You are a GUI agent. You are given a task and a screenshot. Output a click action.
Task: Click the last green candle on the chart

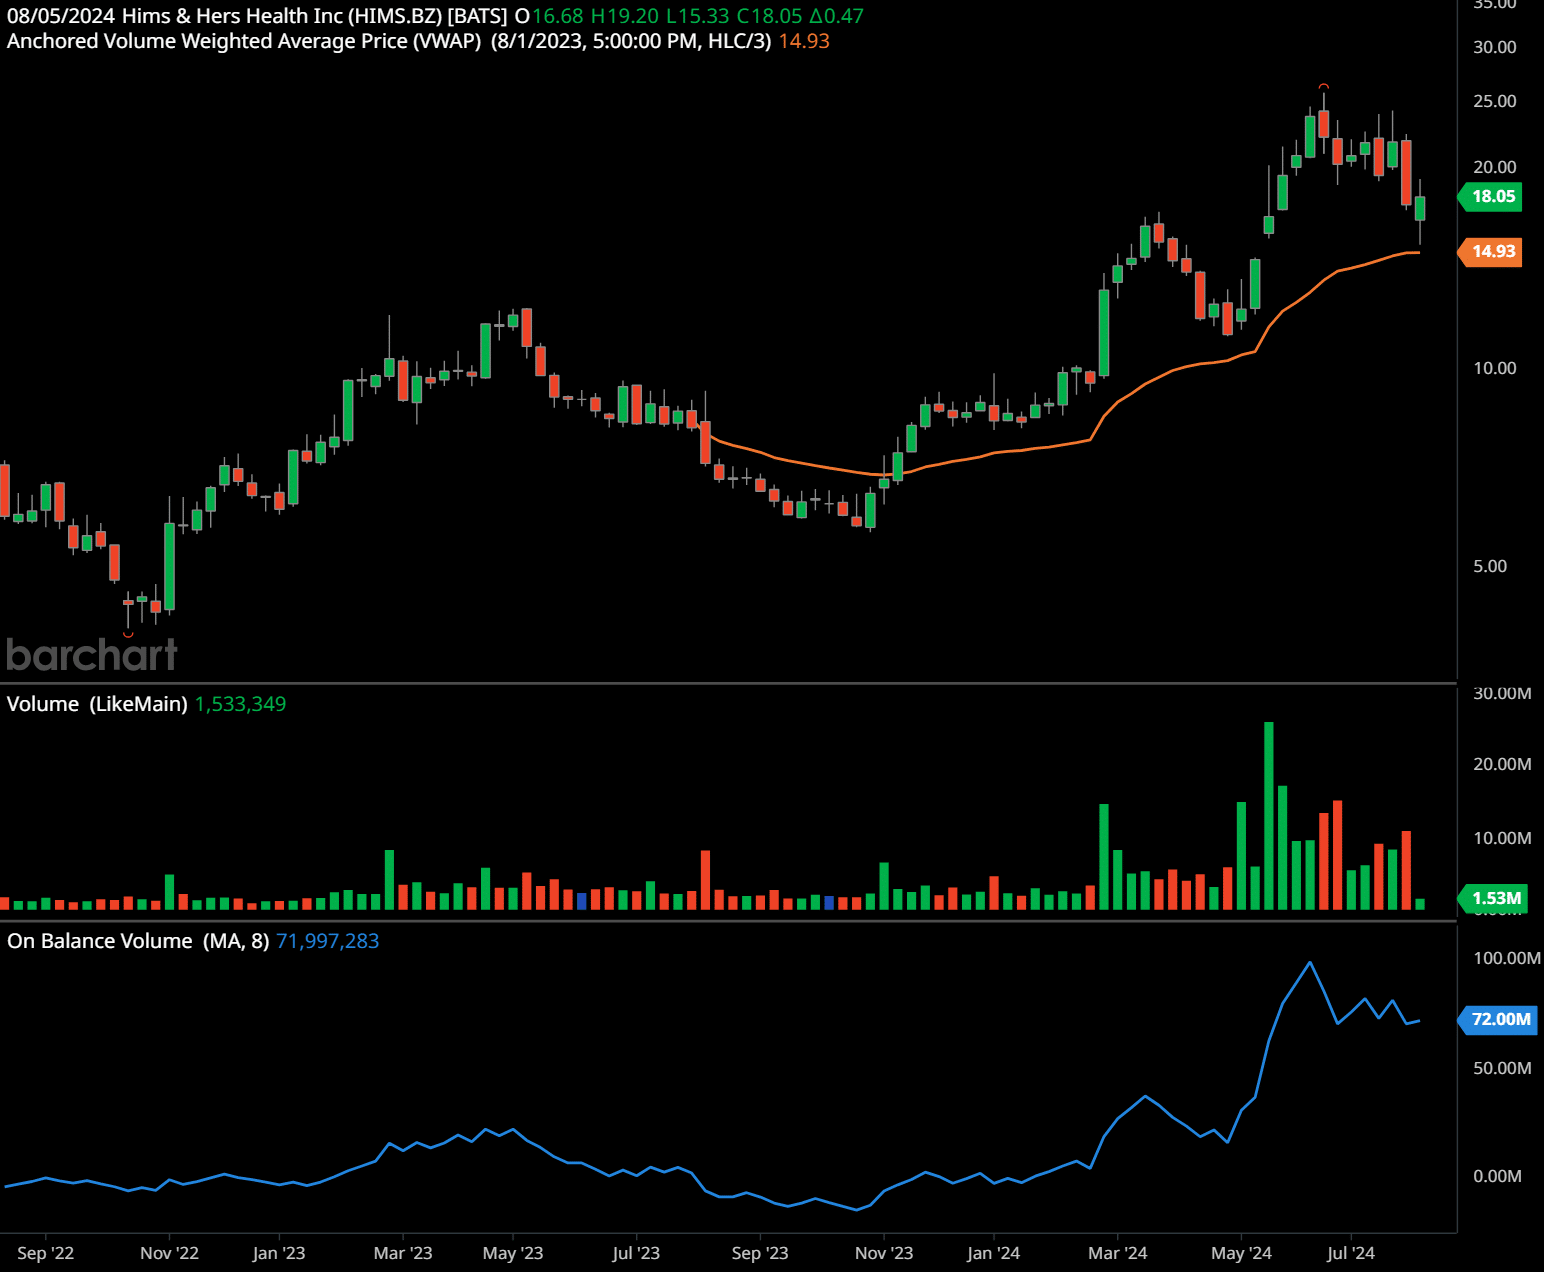pos(1420,208)
